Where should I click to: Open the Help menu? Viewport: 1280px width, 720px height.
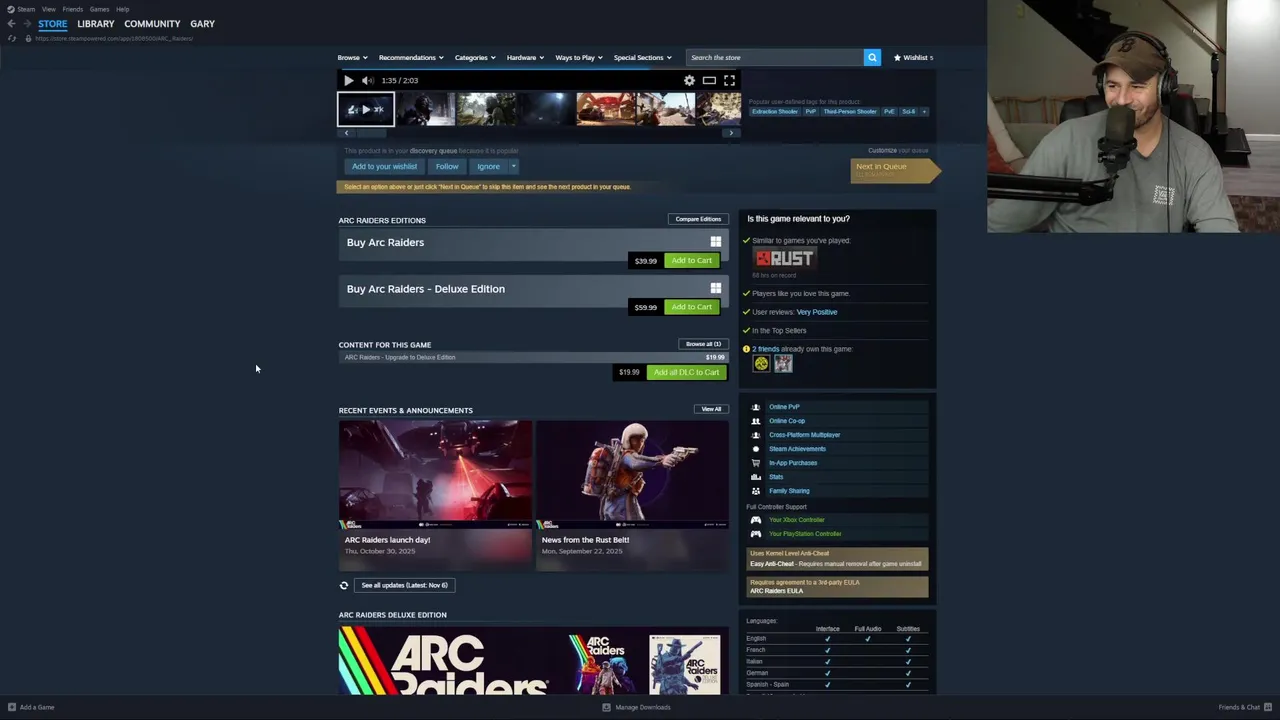122,9
